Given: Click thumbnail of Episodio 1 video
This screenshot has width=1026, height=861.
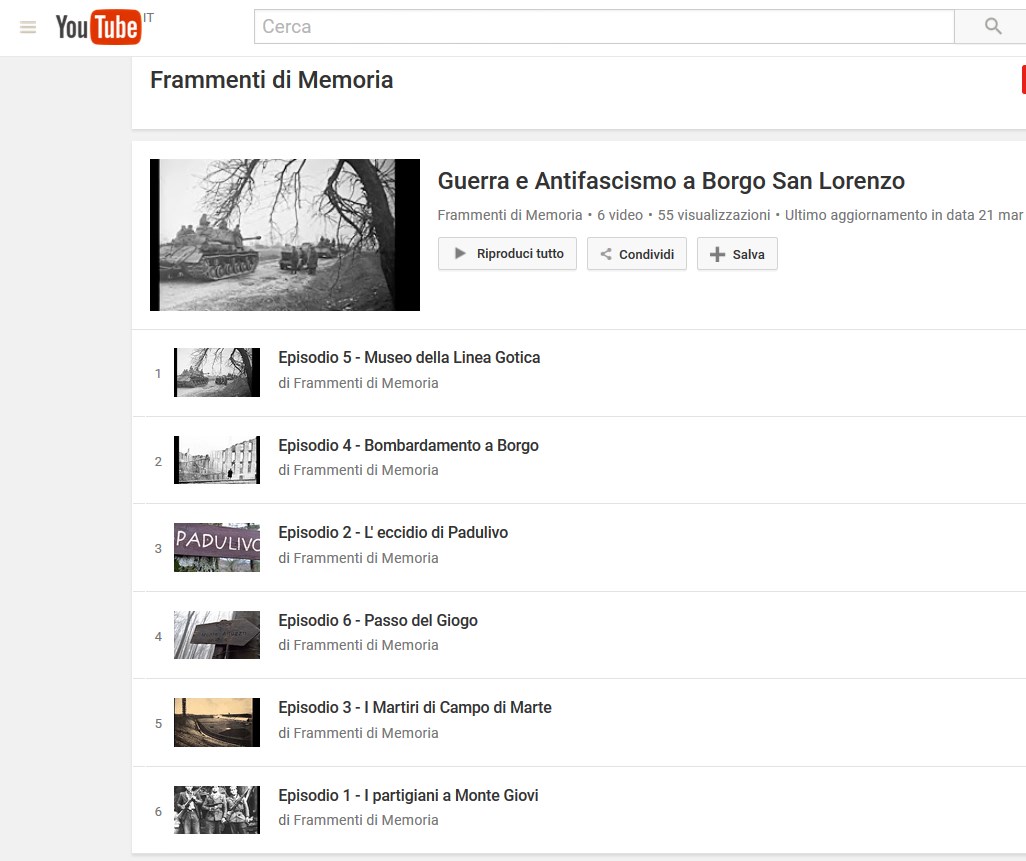Looking at the screenshot, I should [217, 810].
